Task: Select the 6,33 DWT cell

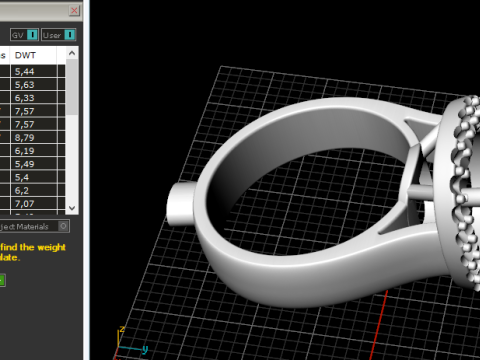Action: (34, 98)
